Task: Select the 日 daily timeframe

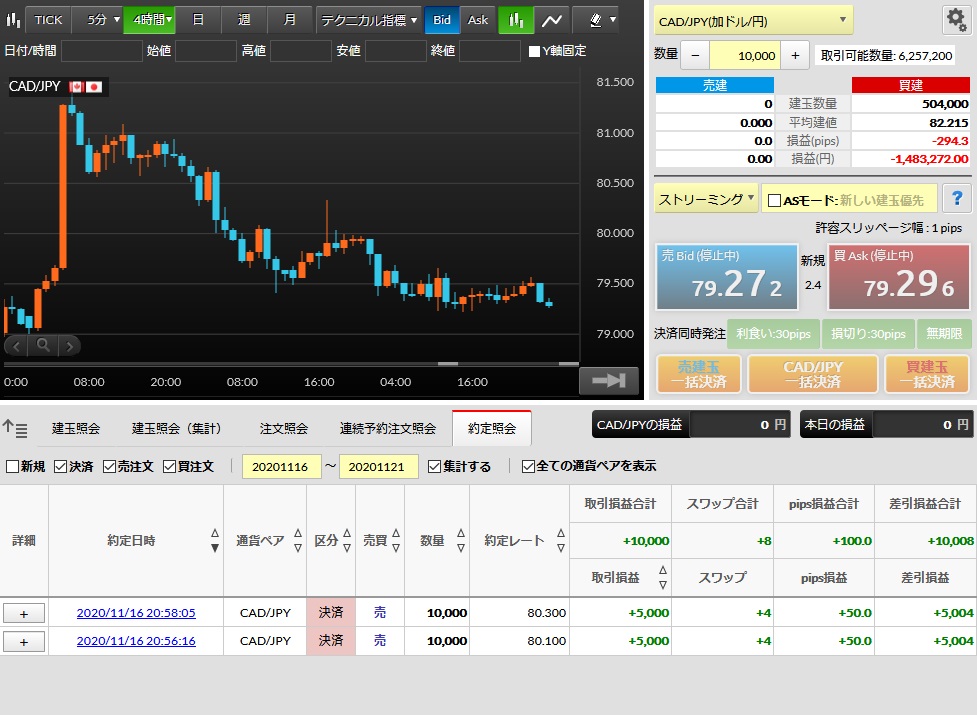Action: point(198,20)
